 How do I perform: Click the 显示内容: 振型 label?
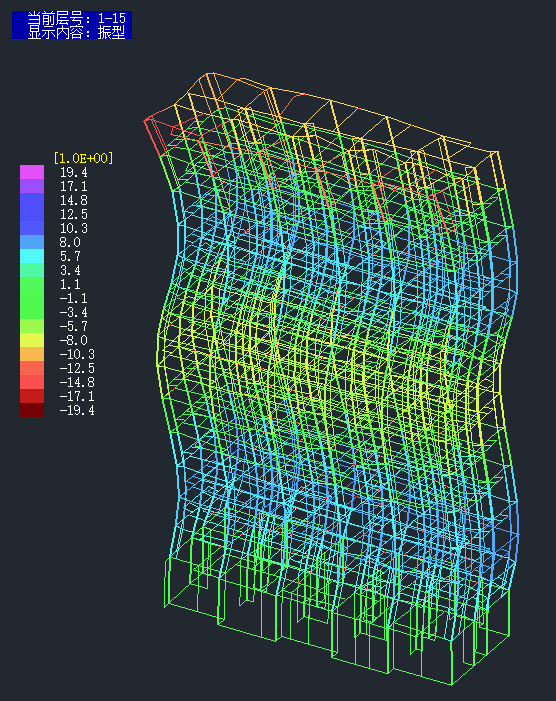pyautogui.click(x=76, y=32)
